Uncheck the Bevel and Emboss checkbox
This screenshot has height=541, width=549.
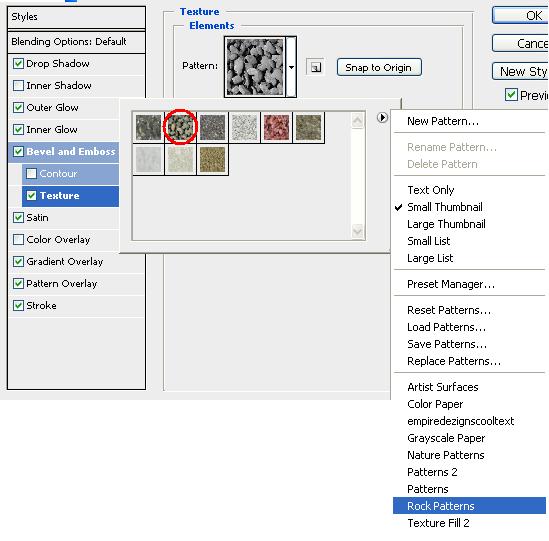click(18, 152)
